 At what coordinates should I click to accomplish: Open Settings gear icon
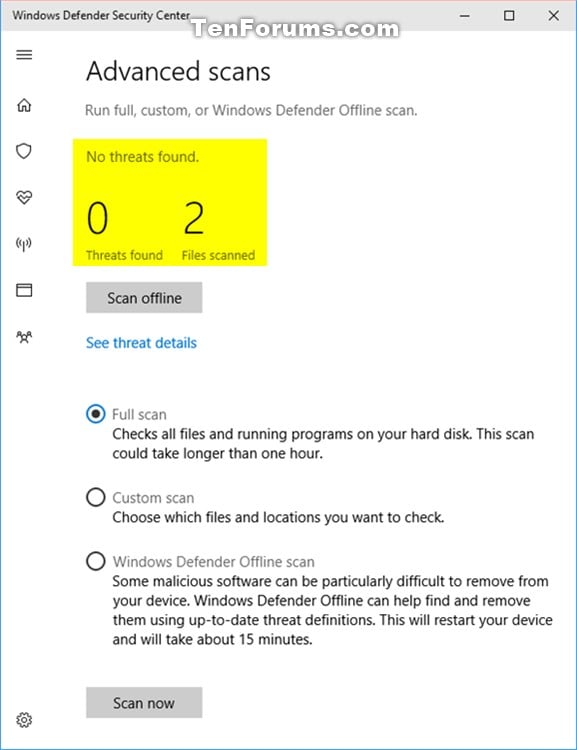(24, 719)
